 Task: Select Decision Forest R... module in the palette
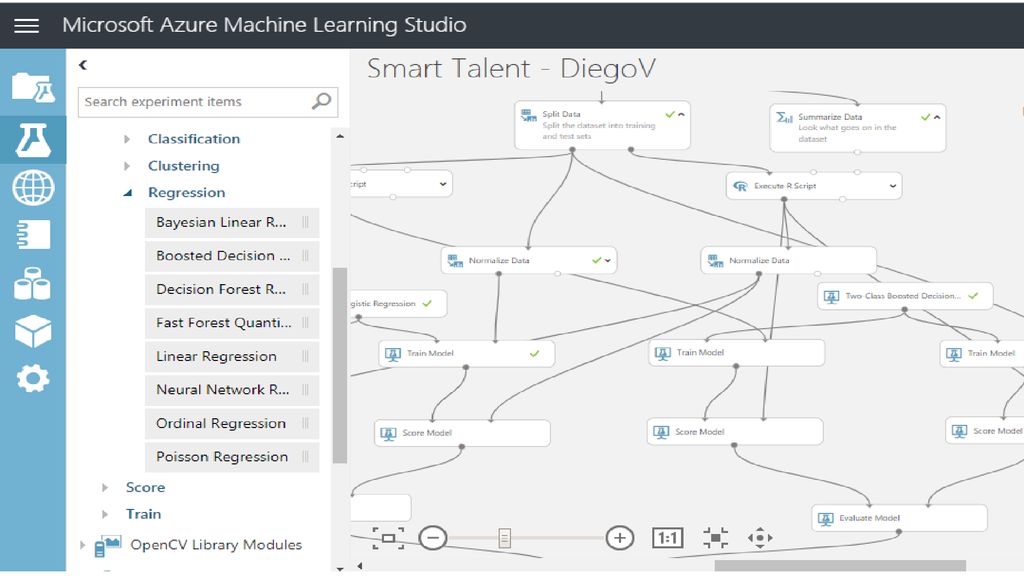tap(232, 289)
